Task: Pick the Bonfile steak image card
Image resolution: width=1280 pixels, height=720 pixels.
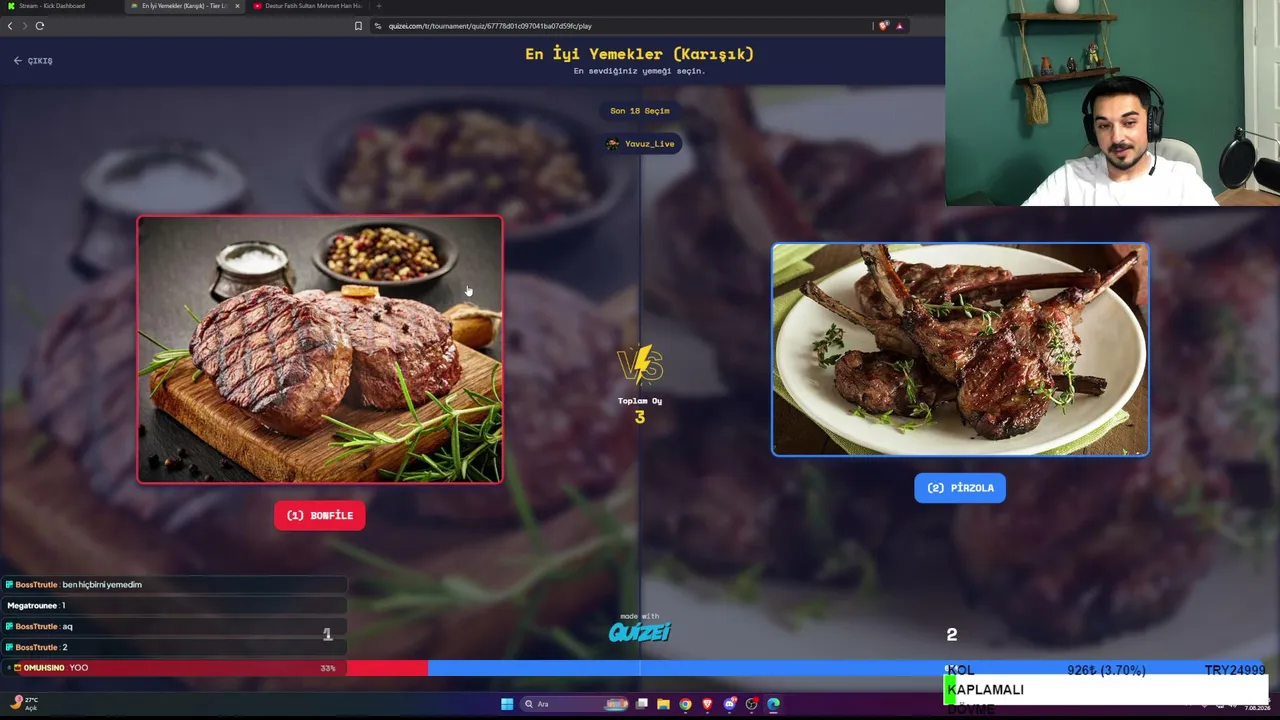Action: pos(320,350)
